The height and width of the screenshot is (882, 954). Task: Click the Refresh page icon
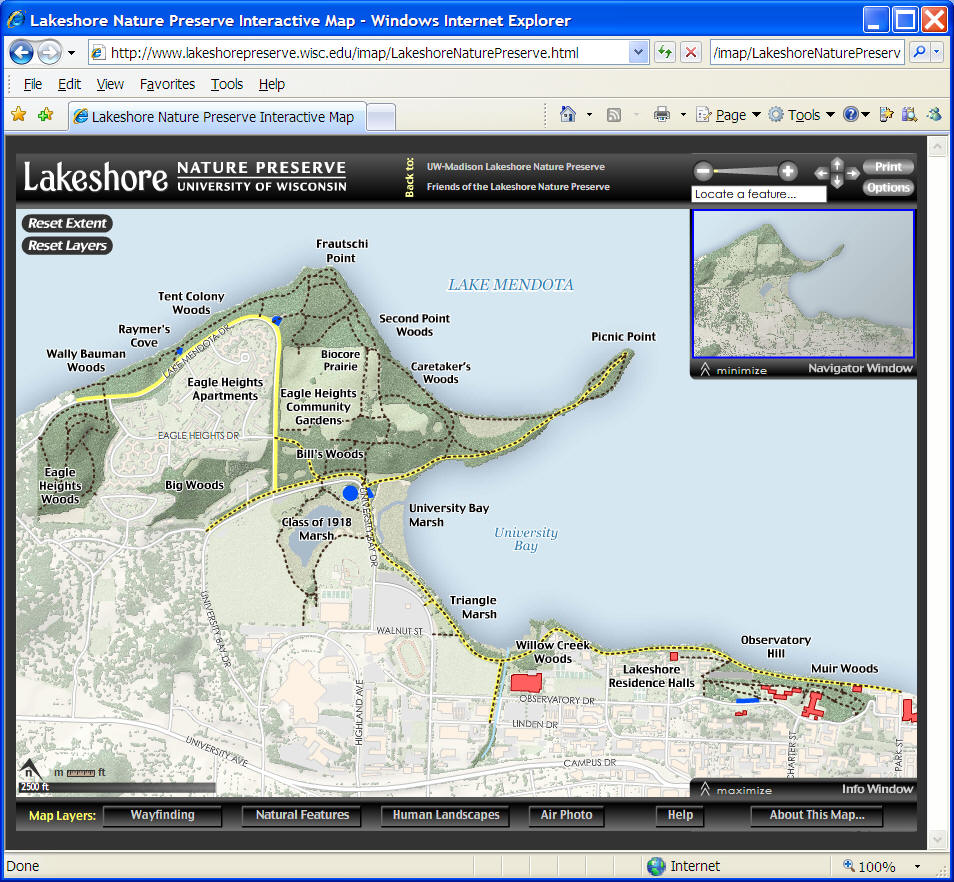pos(664,52)
